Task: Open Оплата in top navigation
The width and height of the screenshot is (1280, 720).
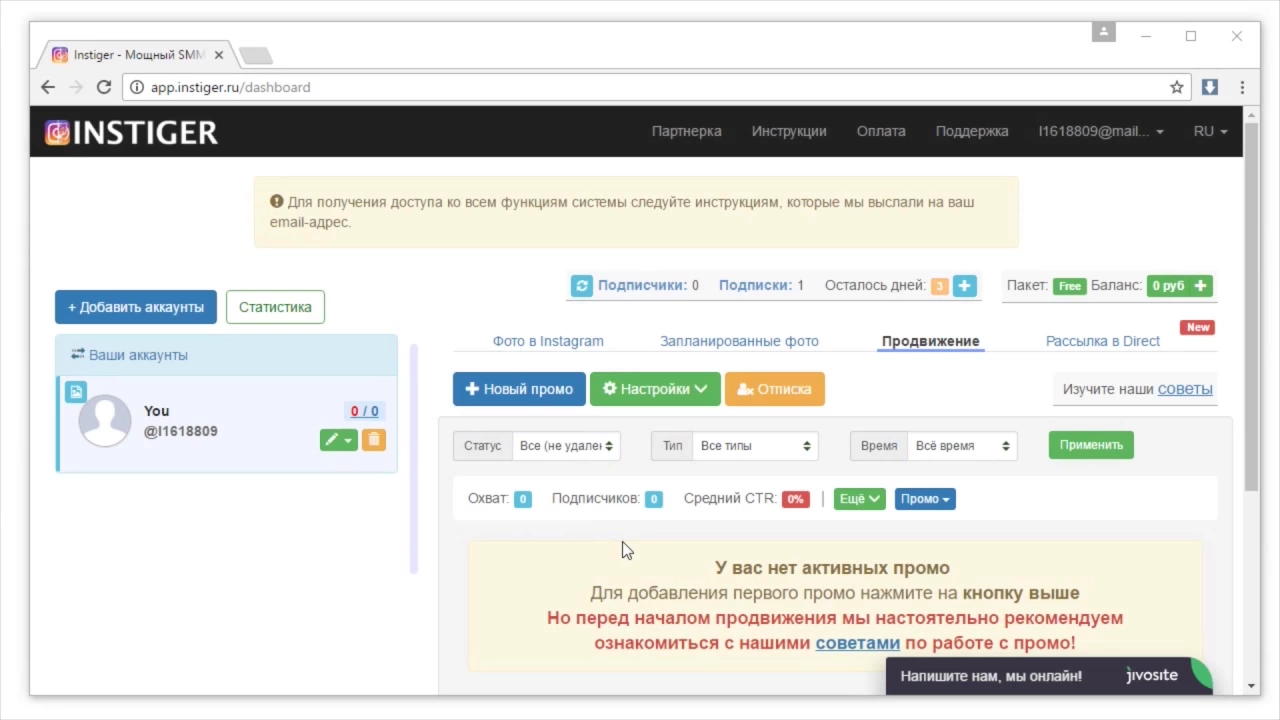Action: pos(881,131)
